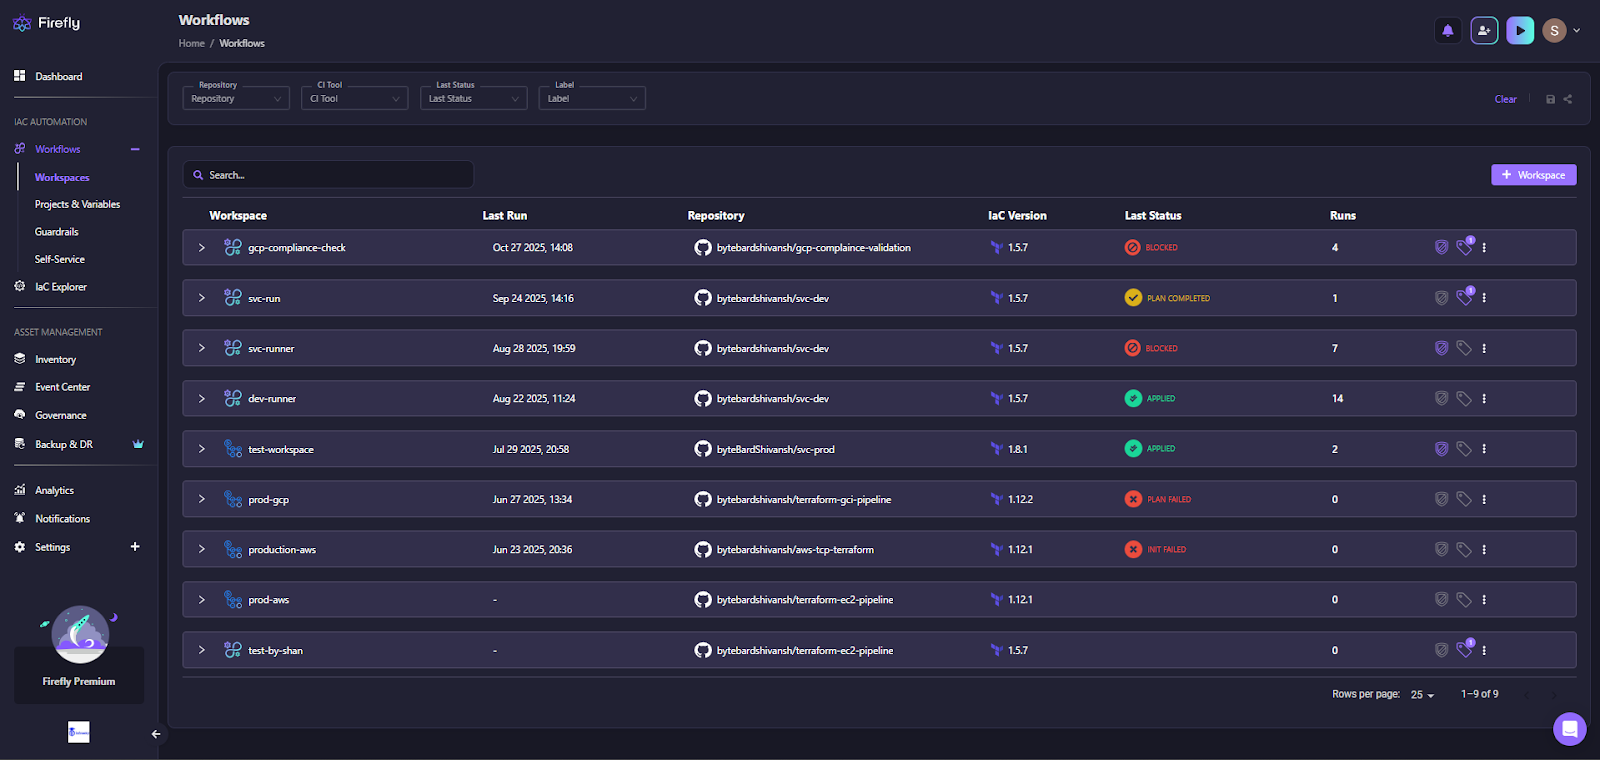Click the BLOCKED status of svc-runner
1600x760 pixels.
click(1151, 348)
